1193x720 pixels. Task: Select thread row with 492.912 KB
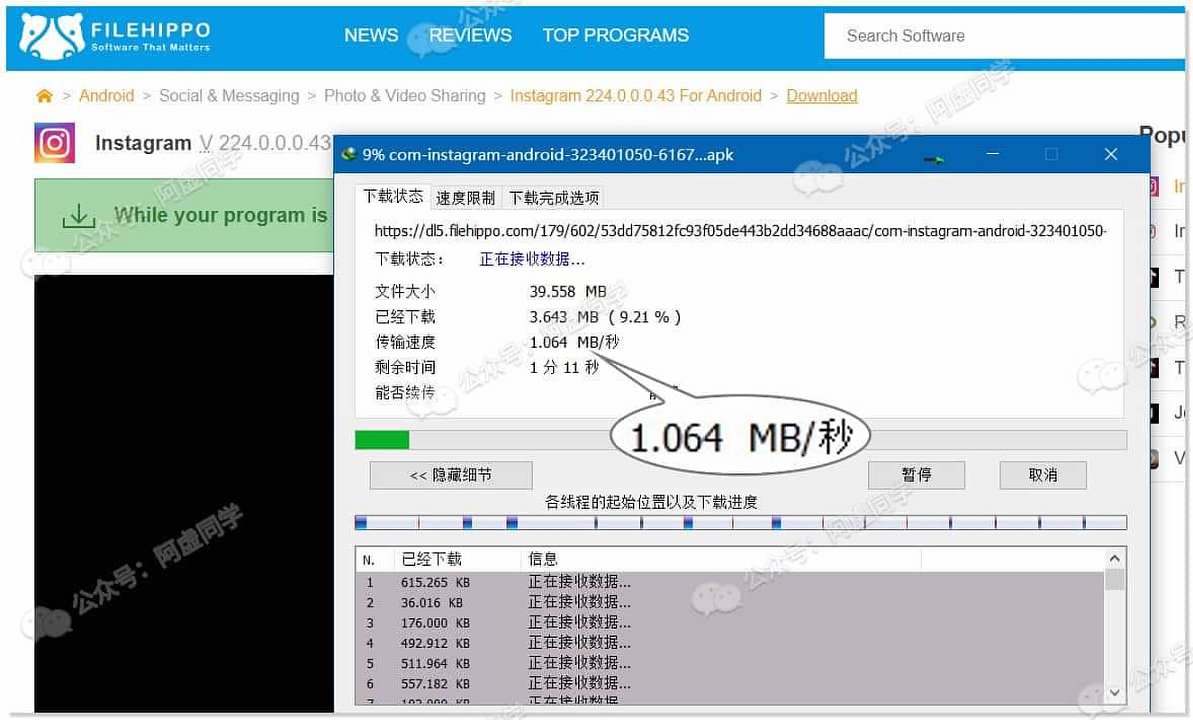(730, 644)
